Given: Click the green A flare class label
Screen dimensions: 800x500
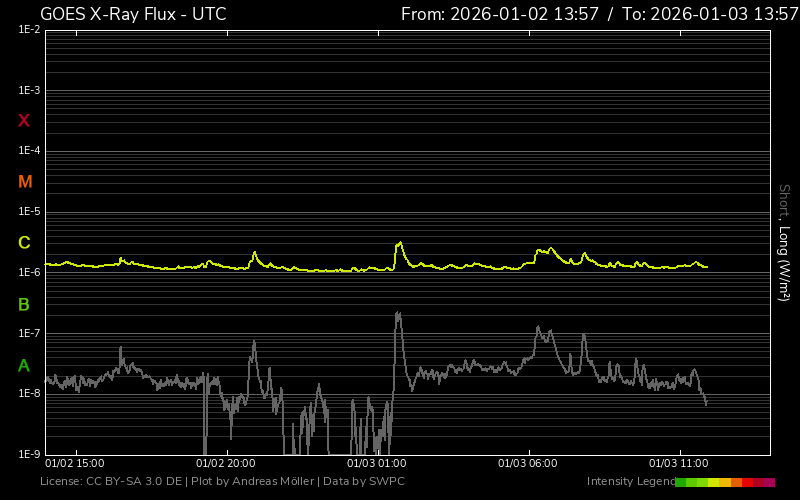Looking at the screenshot, I should [x=24, y=365].
